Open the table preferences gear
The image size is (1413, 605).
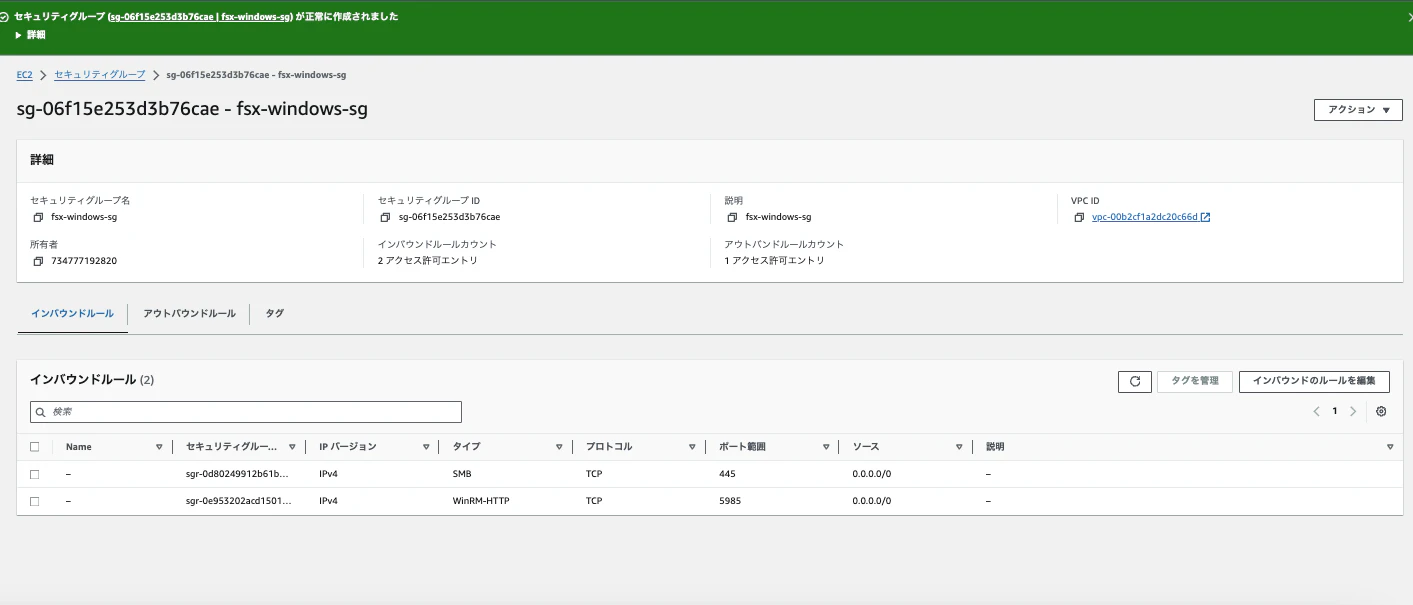1381,411
